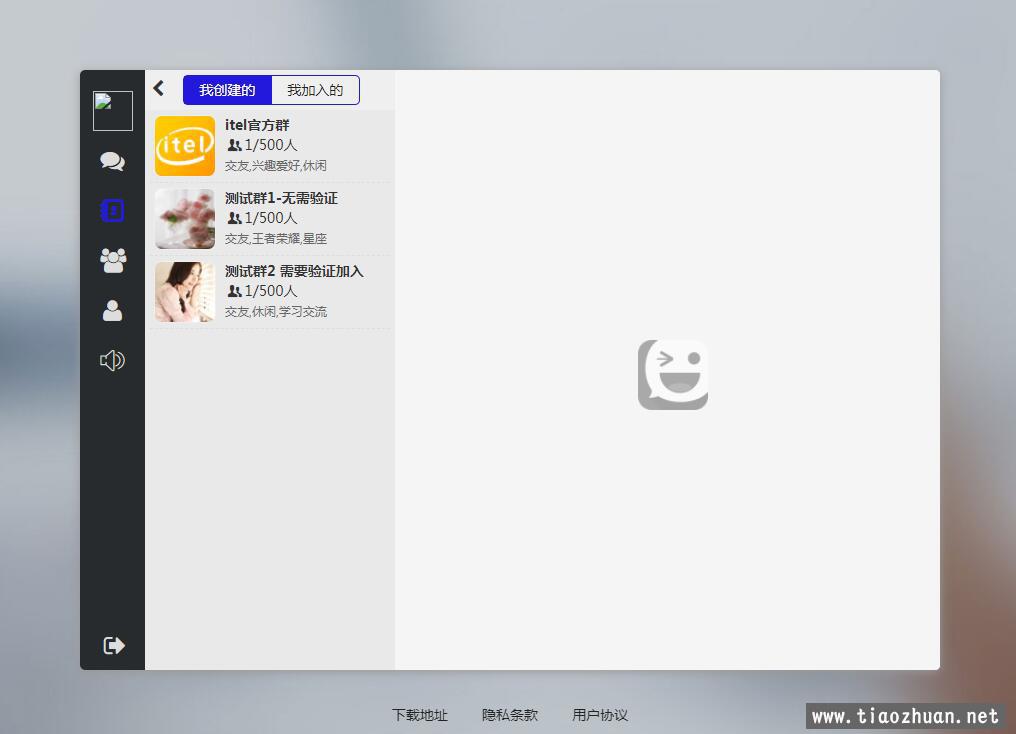Select the blue address book icon
This screenshot has width=1016, height=734.
coord(113,211)
